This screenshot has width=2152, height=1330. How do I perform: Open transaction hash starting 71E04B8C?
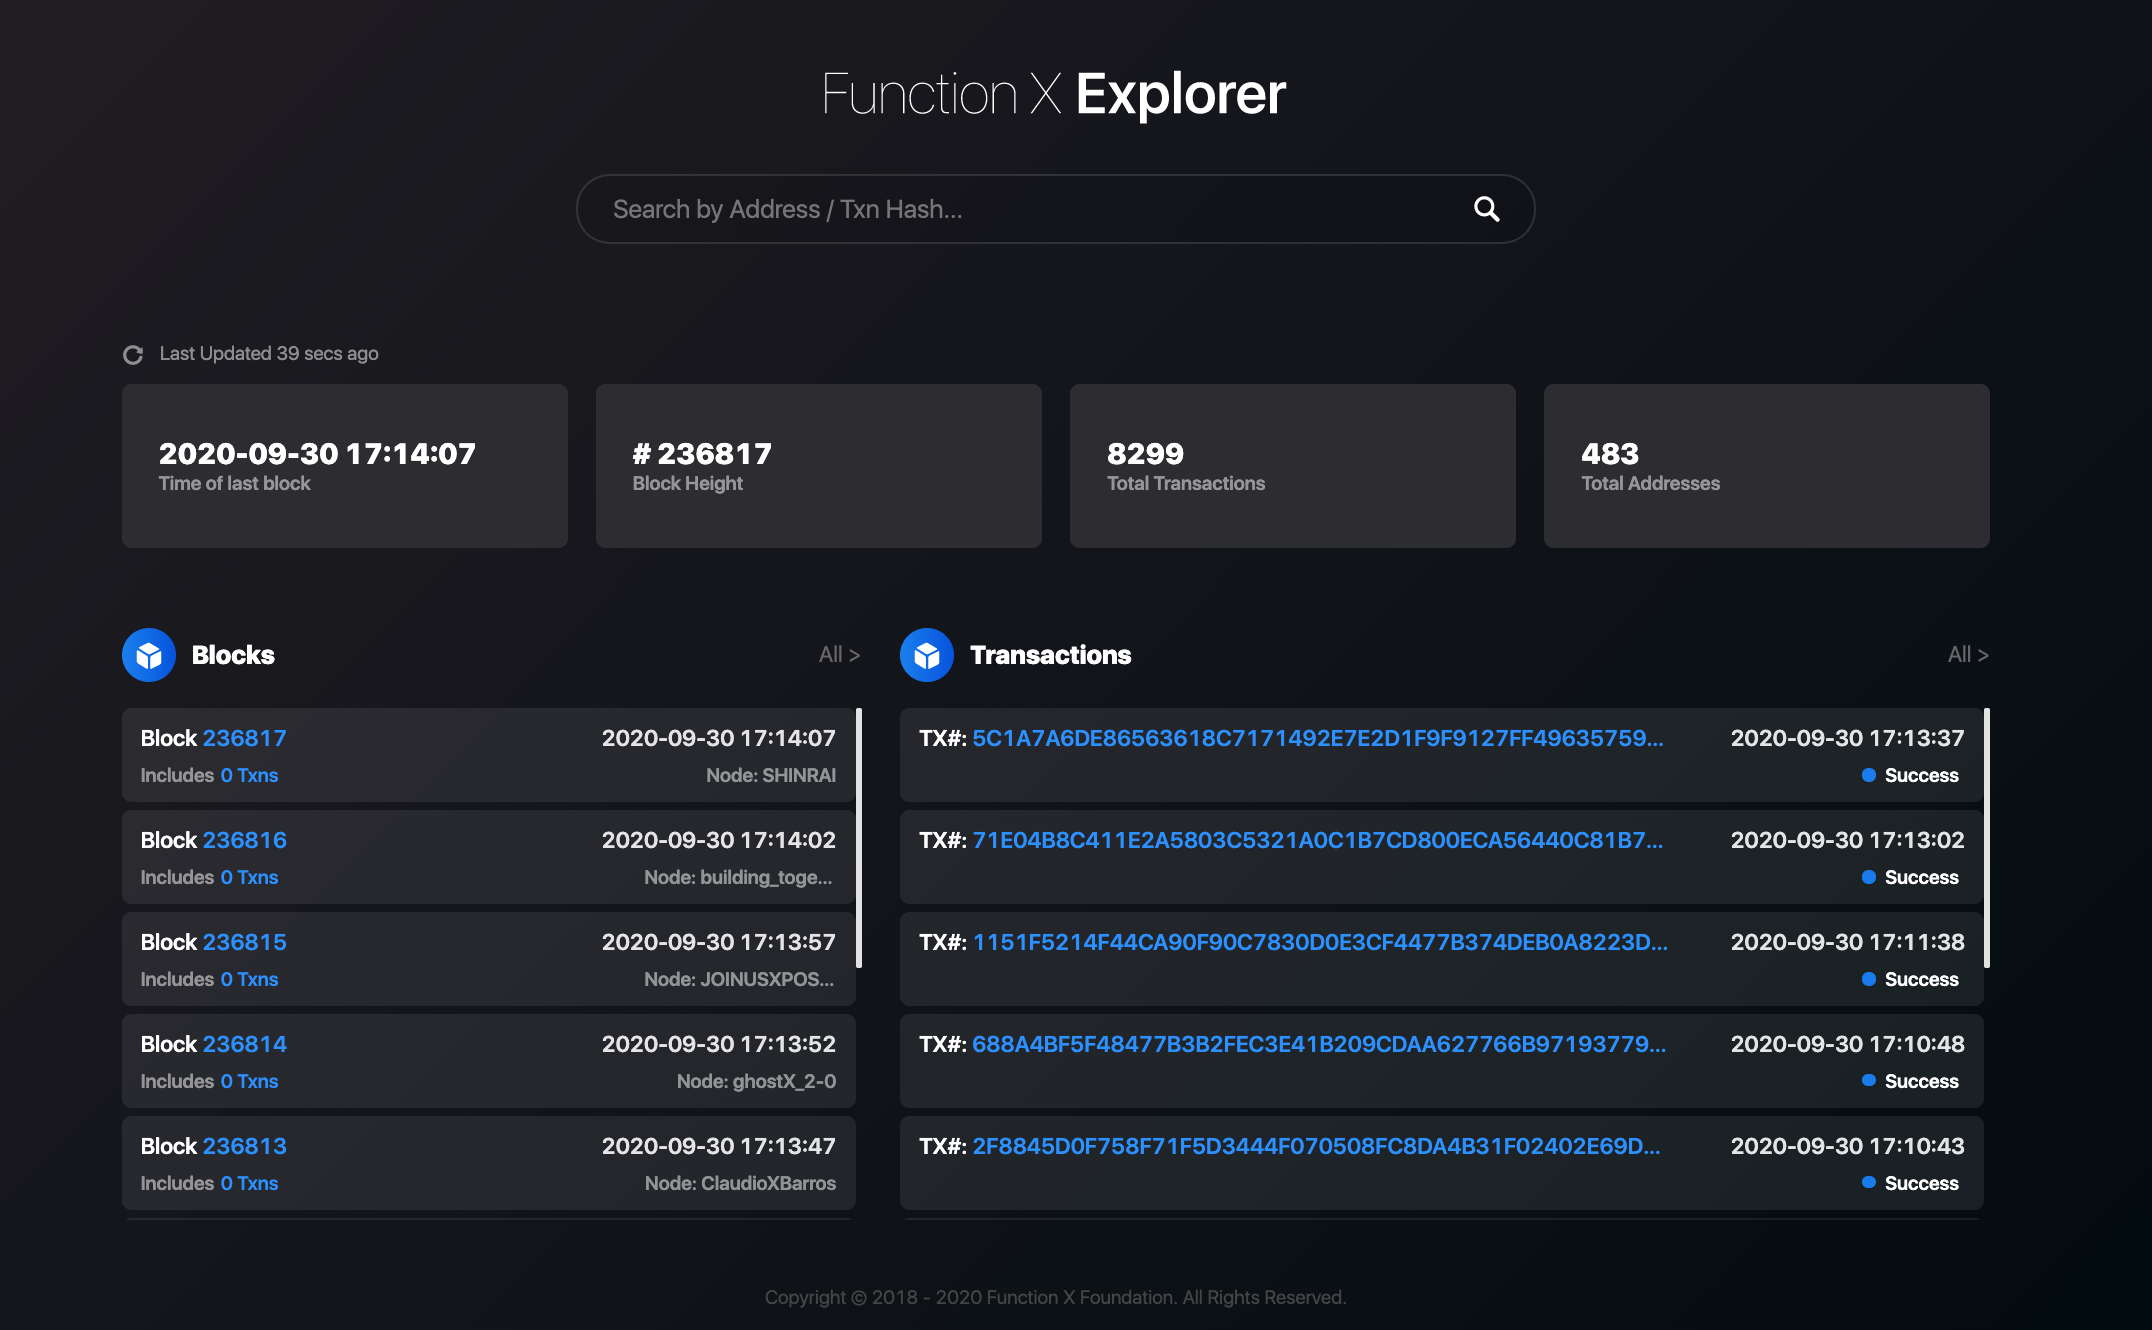tap(1318, 840)
